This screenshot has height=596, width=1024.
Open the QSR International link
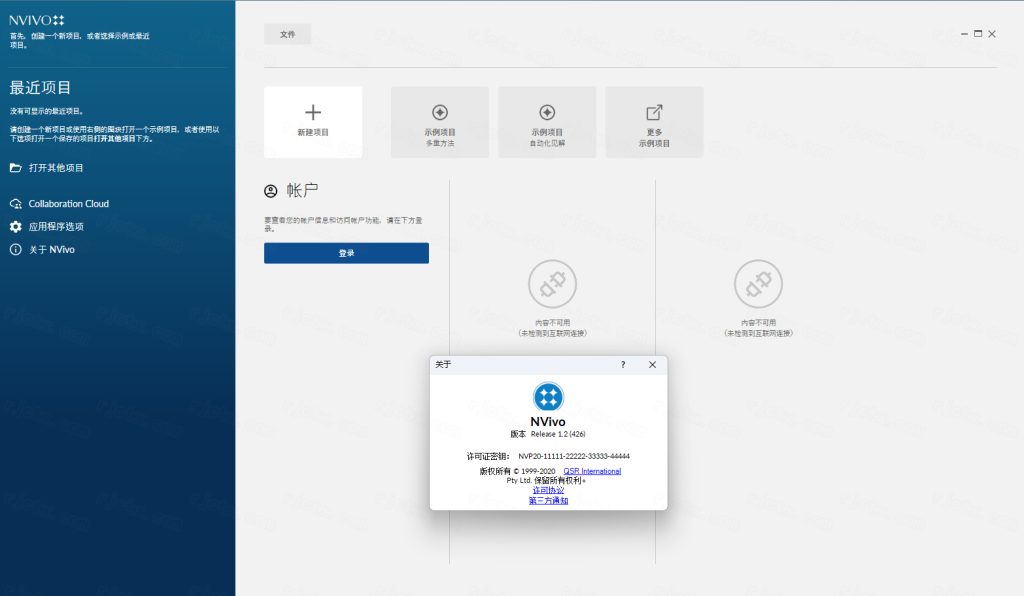click(x=592, y=471)
